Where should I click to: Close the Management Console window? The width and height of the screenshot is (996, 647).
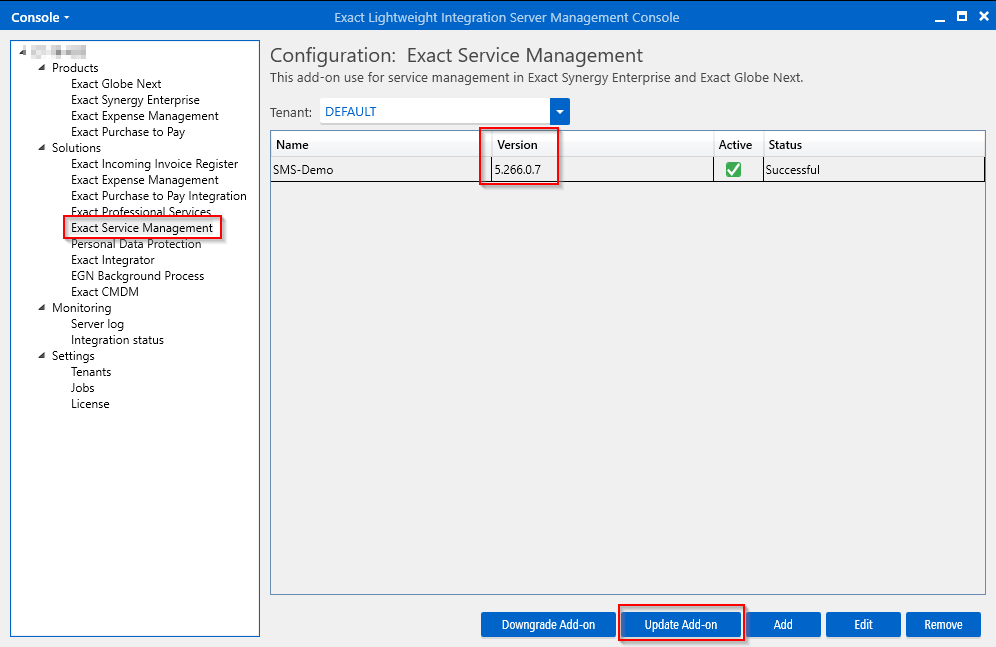(x=984, y=17)
